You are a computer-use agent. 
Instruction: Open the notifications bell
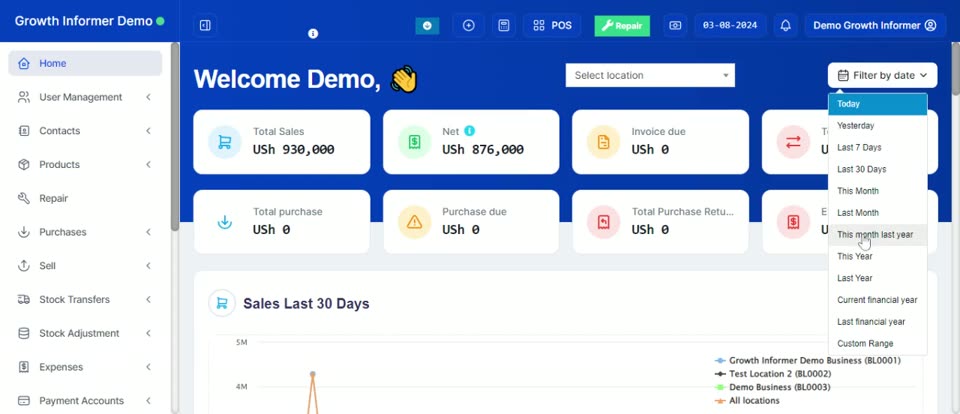[786, 26]
